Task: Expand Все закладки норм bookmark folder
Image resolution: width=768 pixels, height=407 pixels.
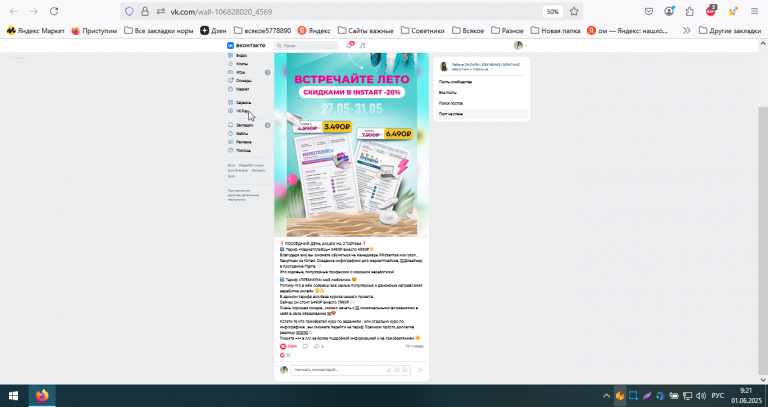Action: coord(159,30)
